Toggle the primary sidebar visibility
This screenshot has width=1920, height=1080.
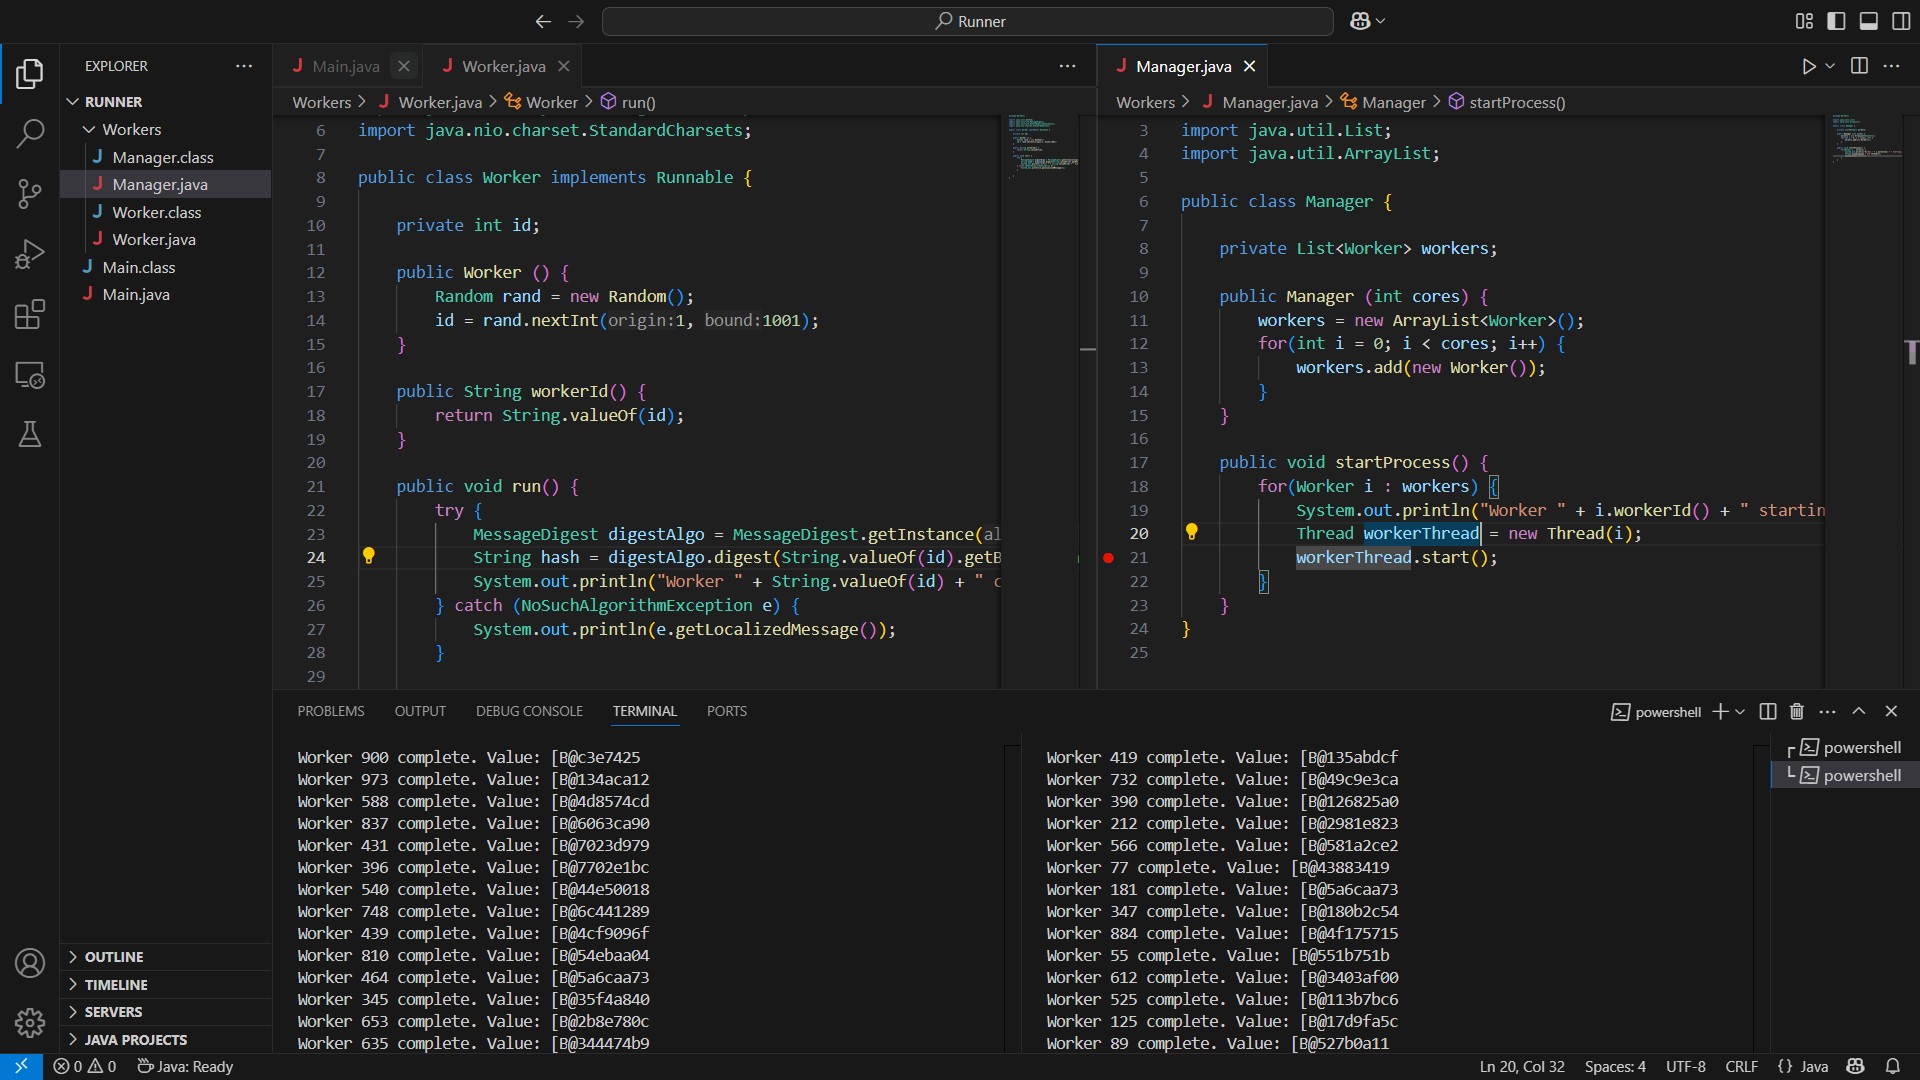(x=1836, y=21)
